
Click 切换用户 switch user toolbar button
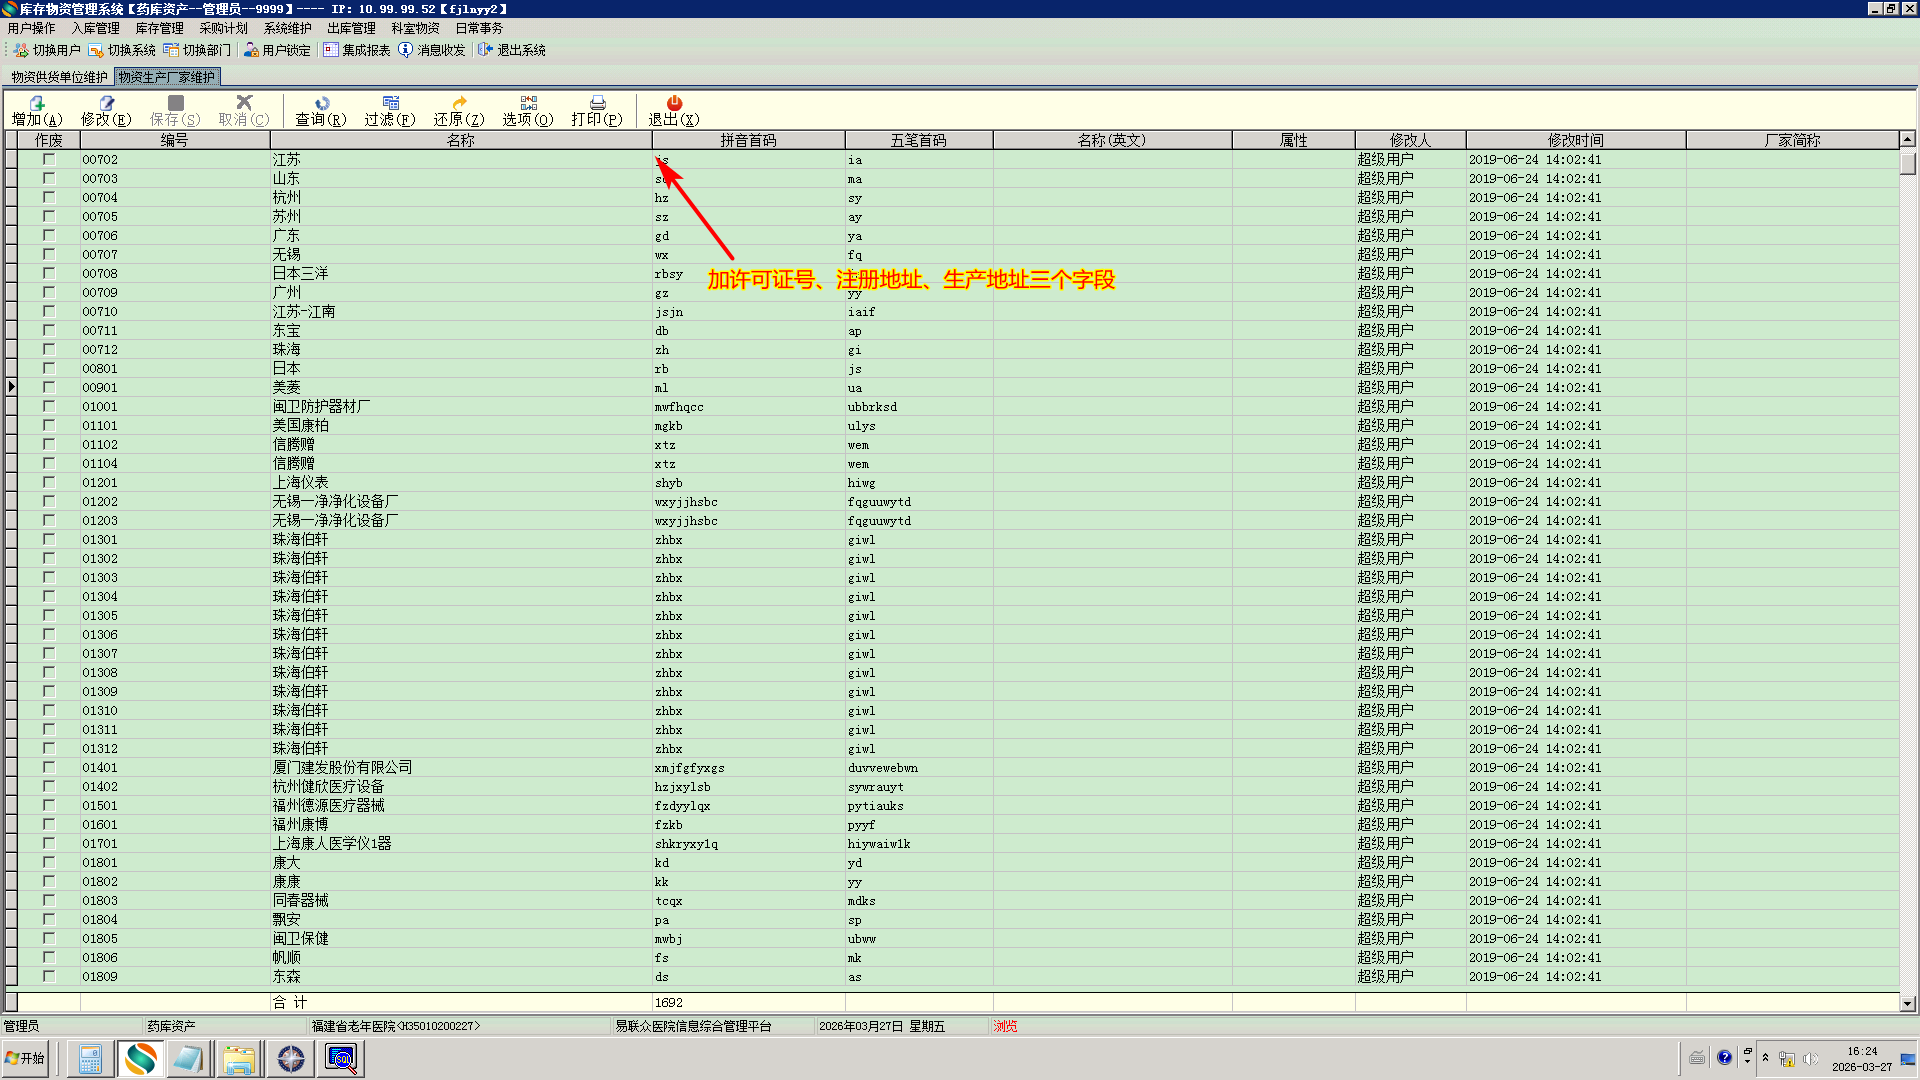[x=47, y=50]
